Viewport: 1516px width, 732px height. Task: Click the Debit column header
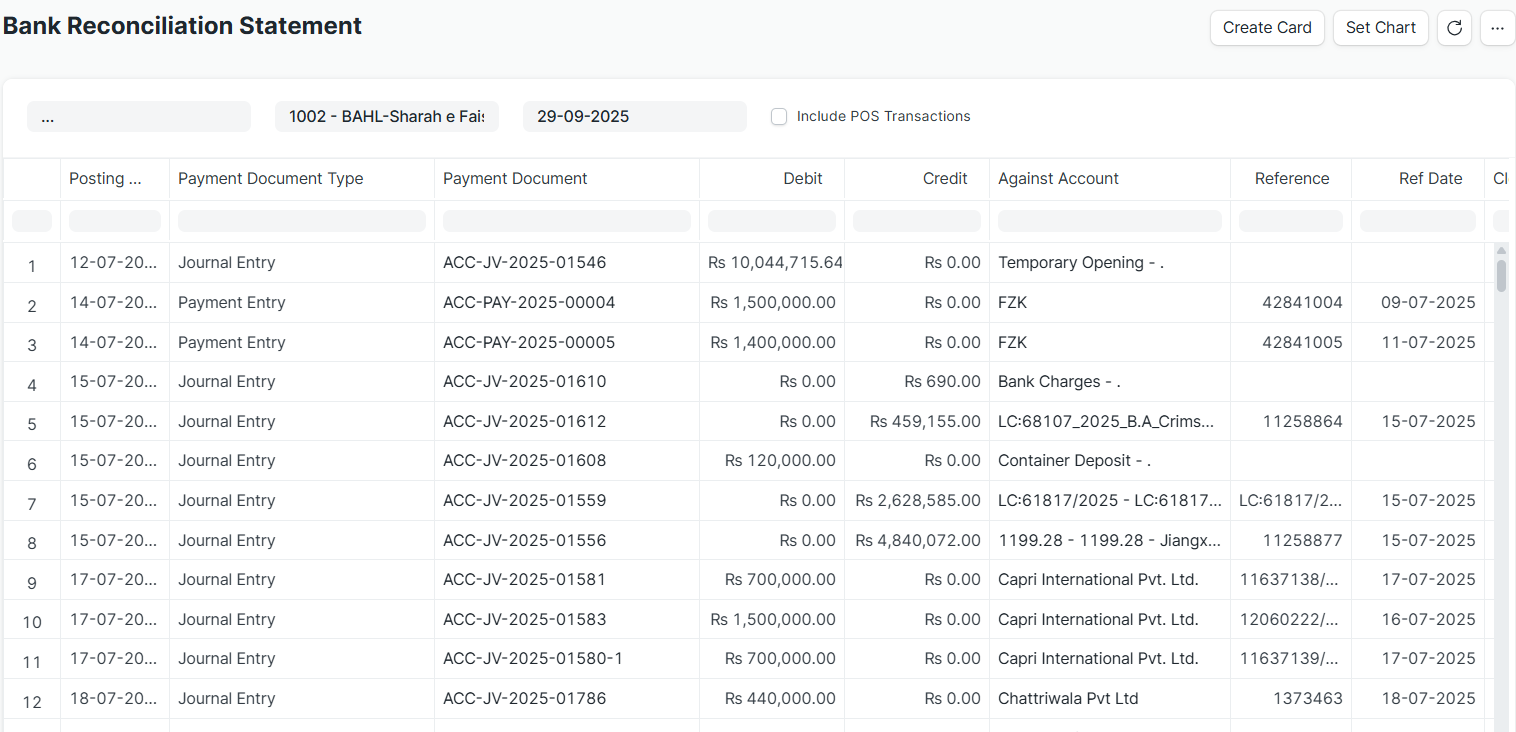point(772,179)
